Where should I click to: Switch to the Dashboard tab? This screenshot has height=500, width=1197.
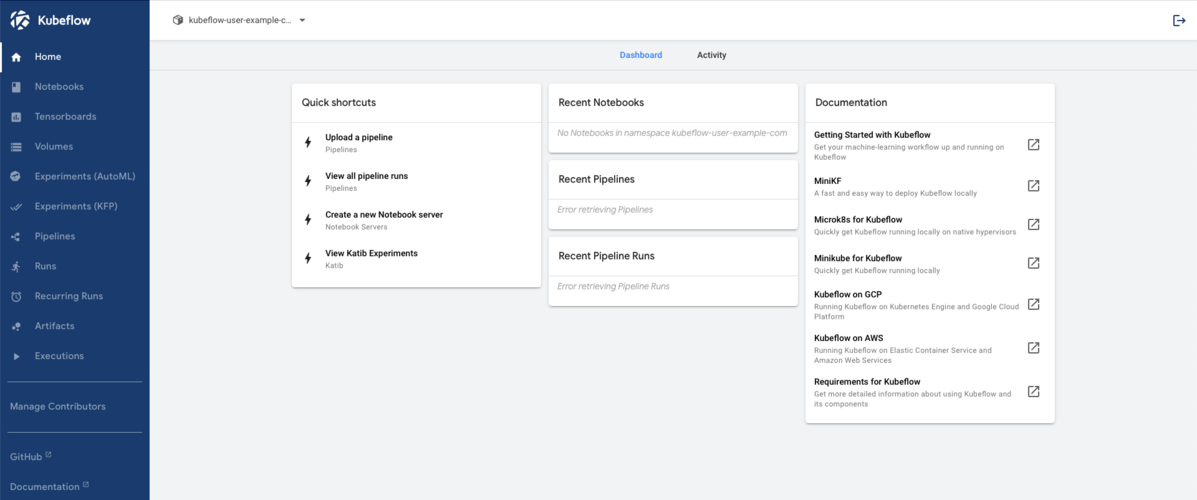point(640,55)
